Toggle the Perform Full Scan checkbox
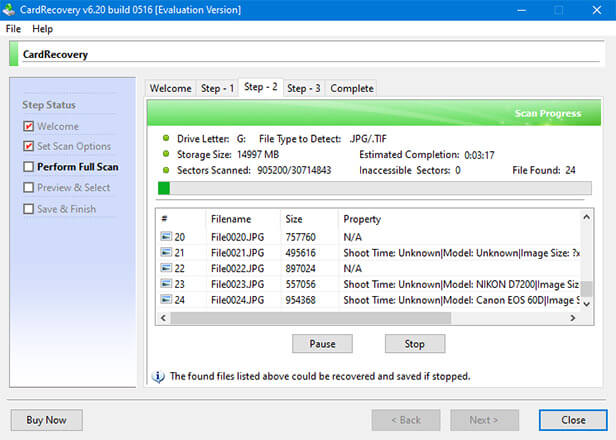 [x=28, y=167]
